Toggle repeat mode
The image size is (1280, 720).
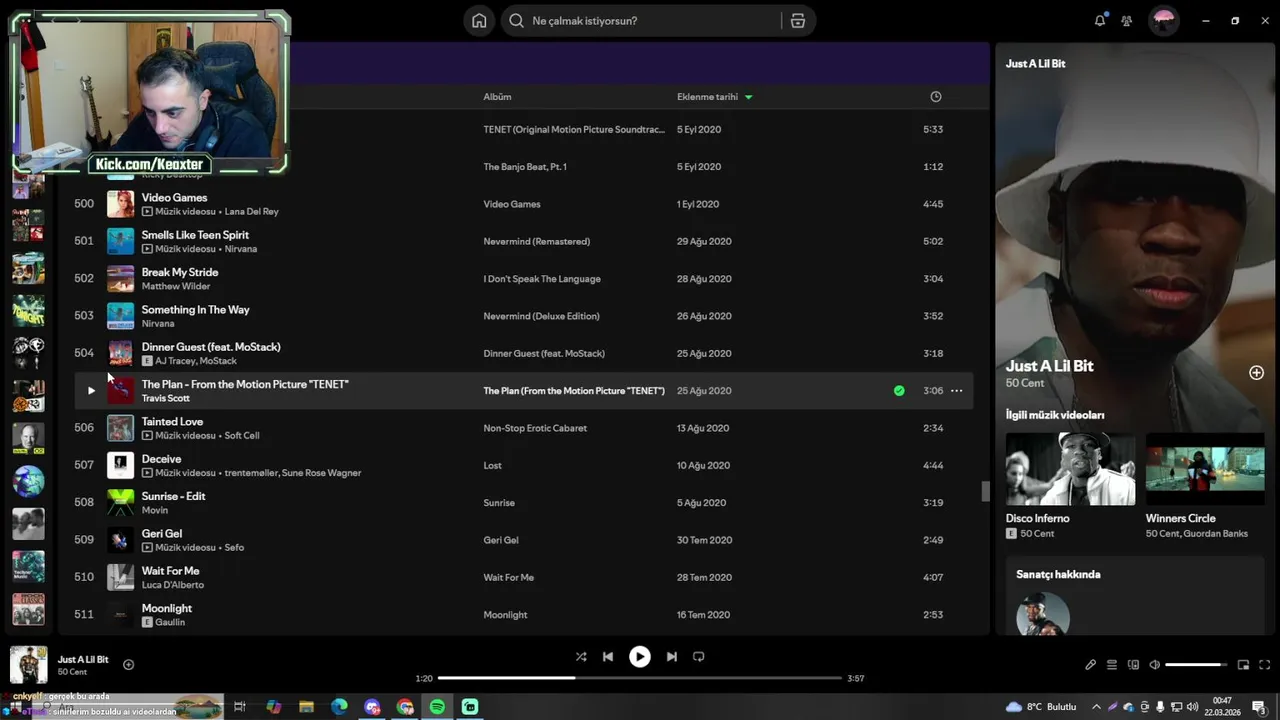[x=699, y=657]
